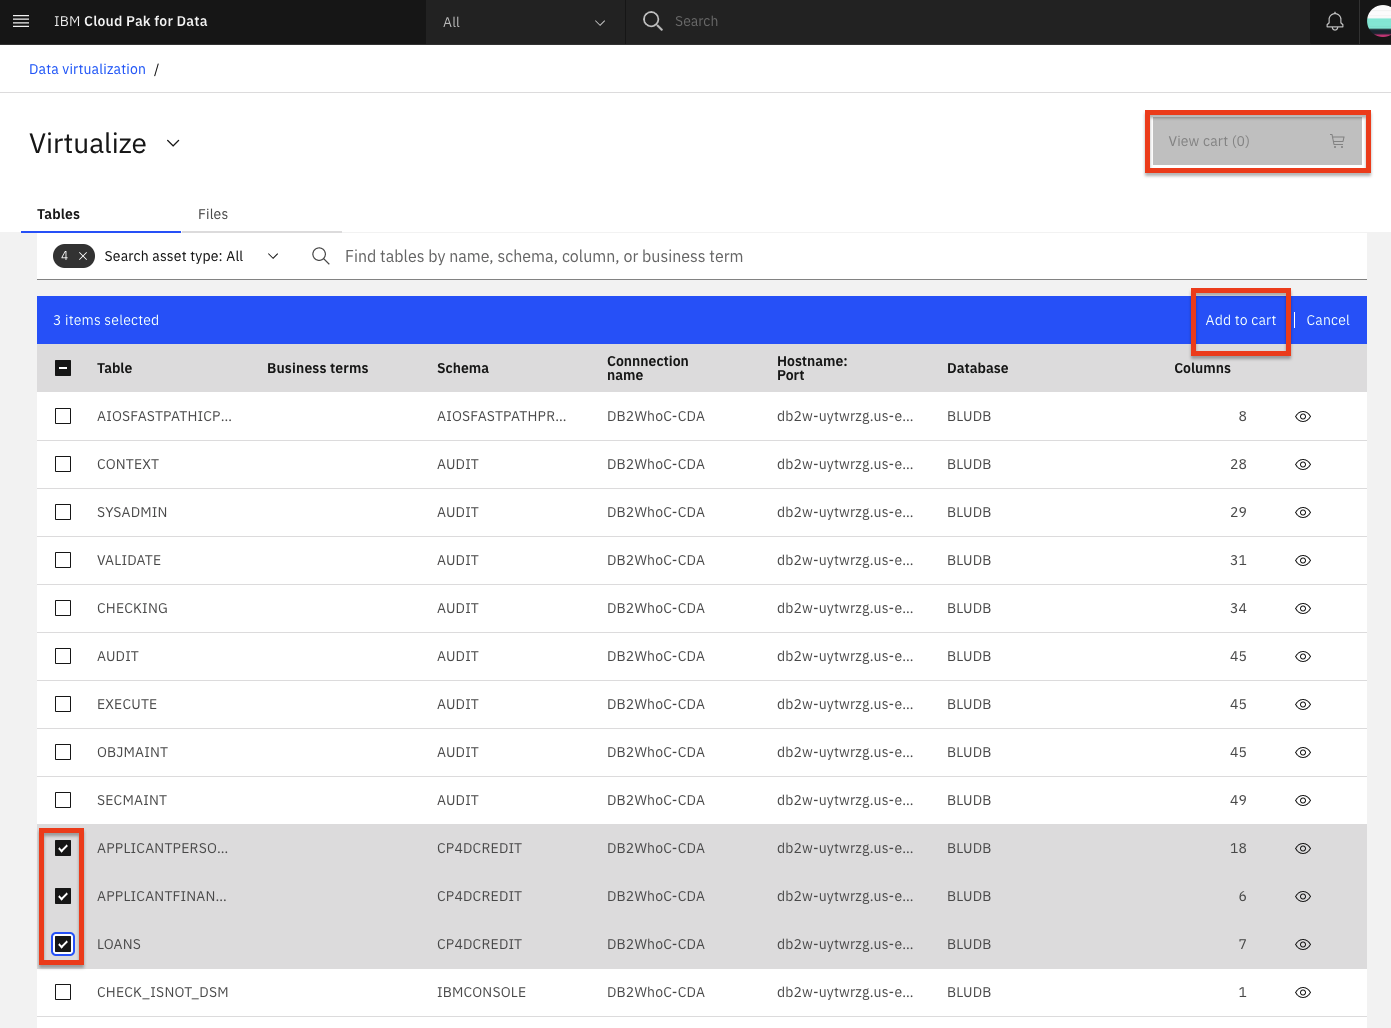Image resolution: width=1391 pixels, height=1028 pixels.
Task: Cancel the current selection
Action: click(x=1328, y=320)
